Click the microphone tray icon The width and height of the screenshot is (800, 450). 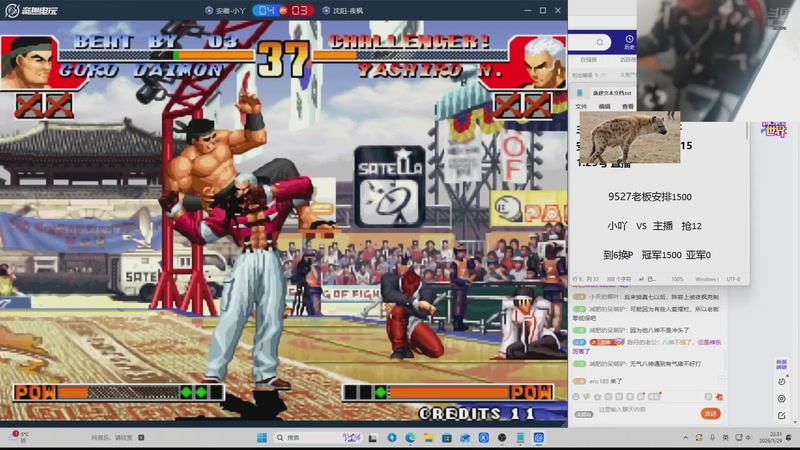click(x=712, y=438)
